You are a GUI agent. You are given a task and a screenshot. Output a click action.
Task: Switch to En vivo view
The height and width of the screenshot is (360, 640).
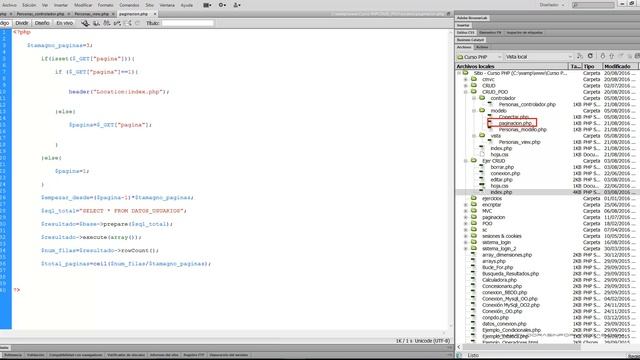(64, 23)
